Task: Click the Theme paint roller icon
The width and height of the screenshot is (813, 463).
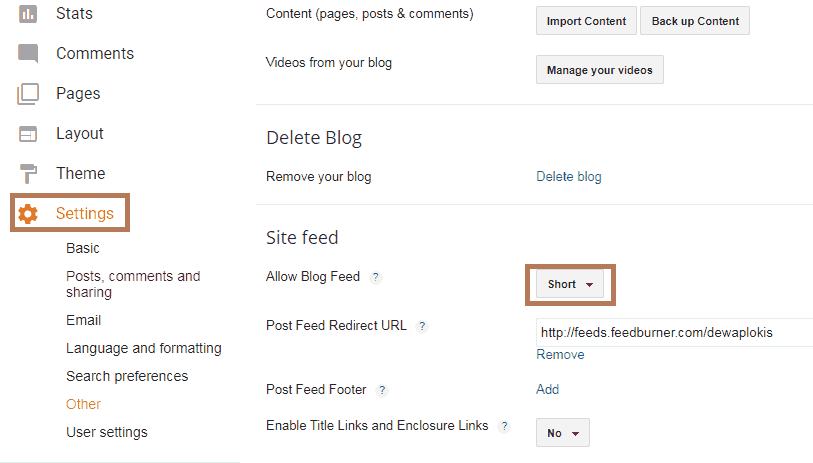Action: point(28,174)
